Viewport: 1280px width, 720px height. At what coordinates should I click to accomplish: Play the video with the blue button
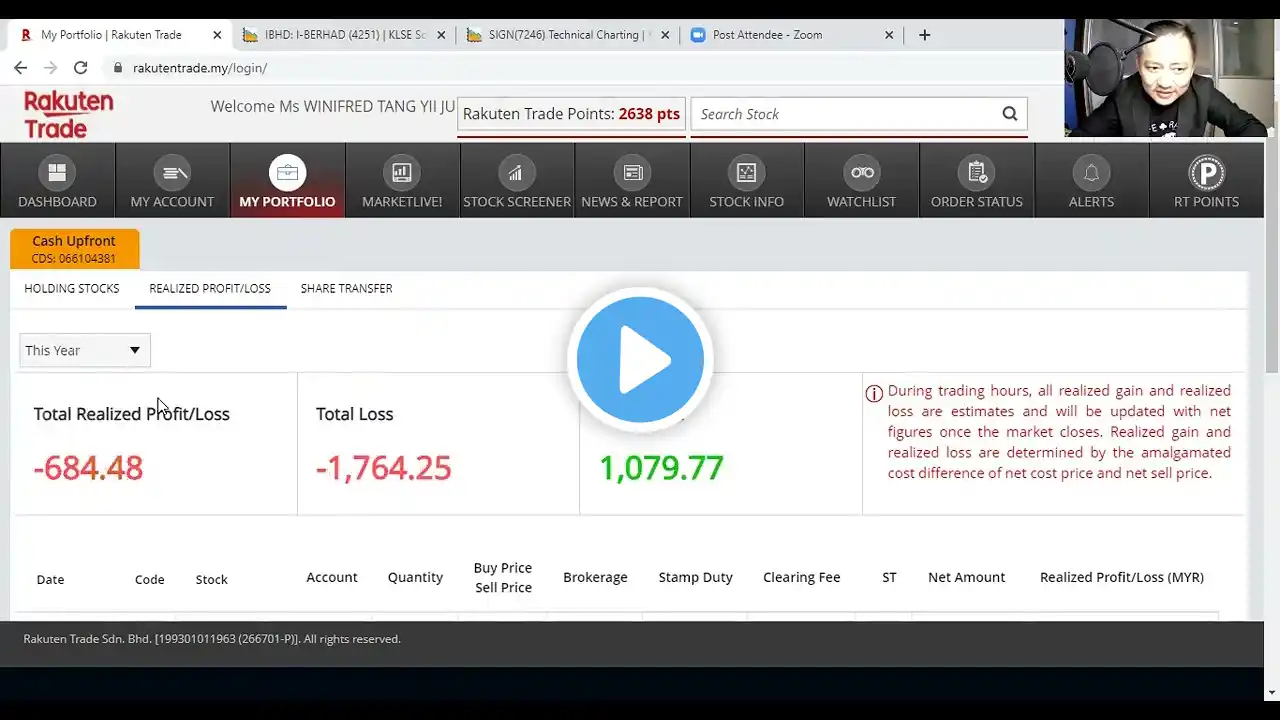pyautogui.click(x=640, y=360)
